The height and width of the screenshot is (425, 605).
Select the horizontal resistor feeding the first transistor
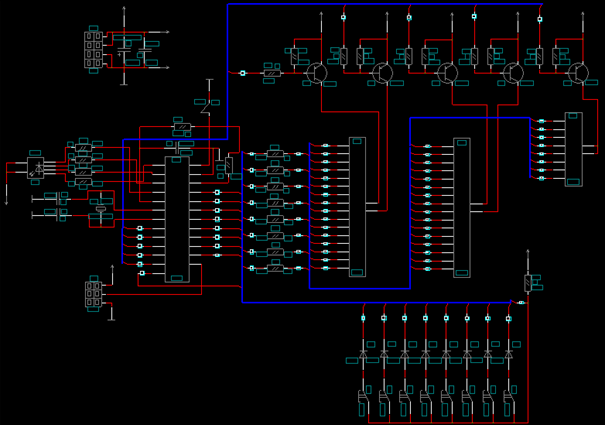[272, 73]
